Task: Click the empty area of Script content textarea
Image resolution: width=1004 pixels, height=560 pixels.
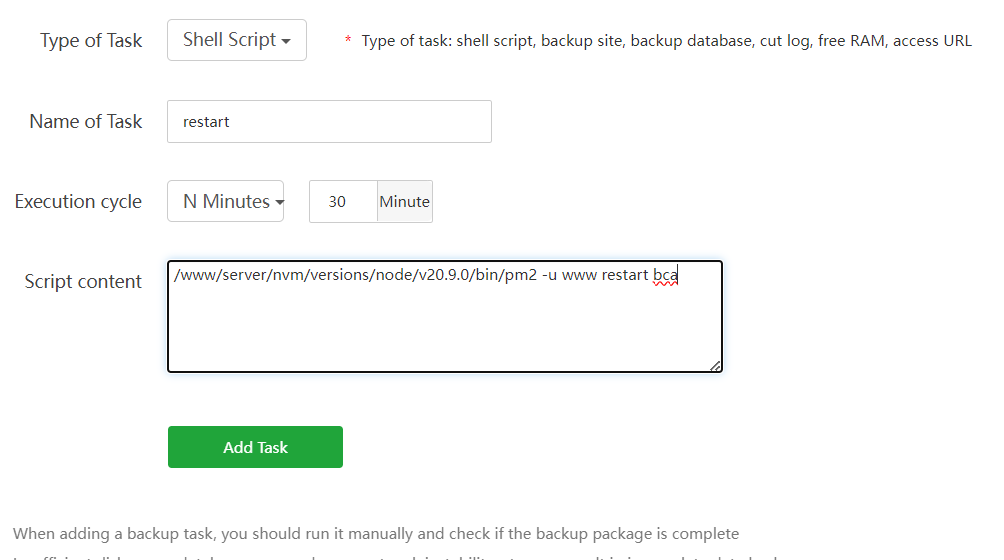Action: pyautogui.click(x=444, y=330)
